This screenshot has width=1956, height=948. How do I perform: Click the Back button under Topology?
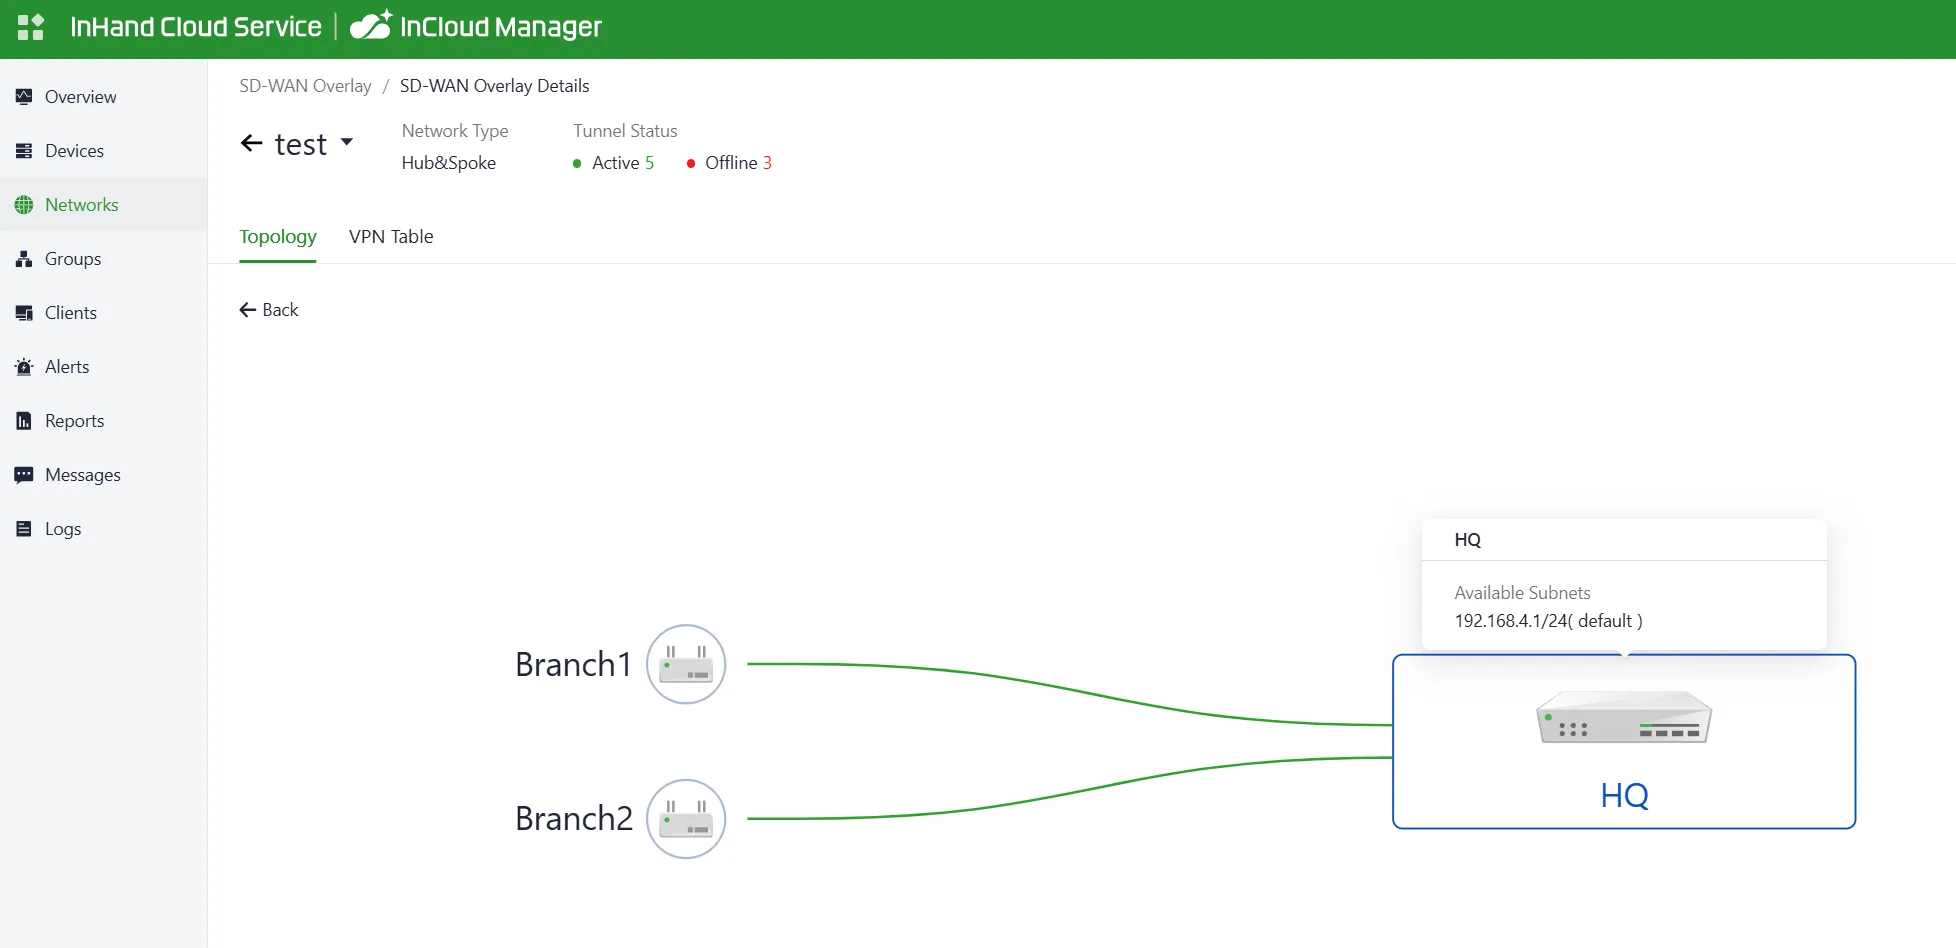click(269, 310)
